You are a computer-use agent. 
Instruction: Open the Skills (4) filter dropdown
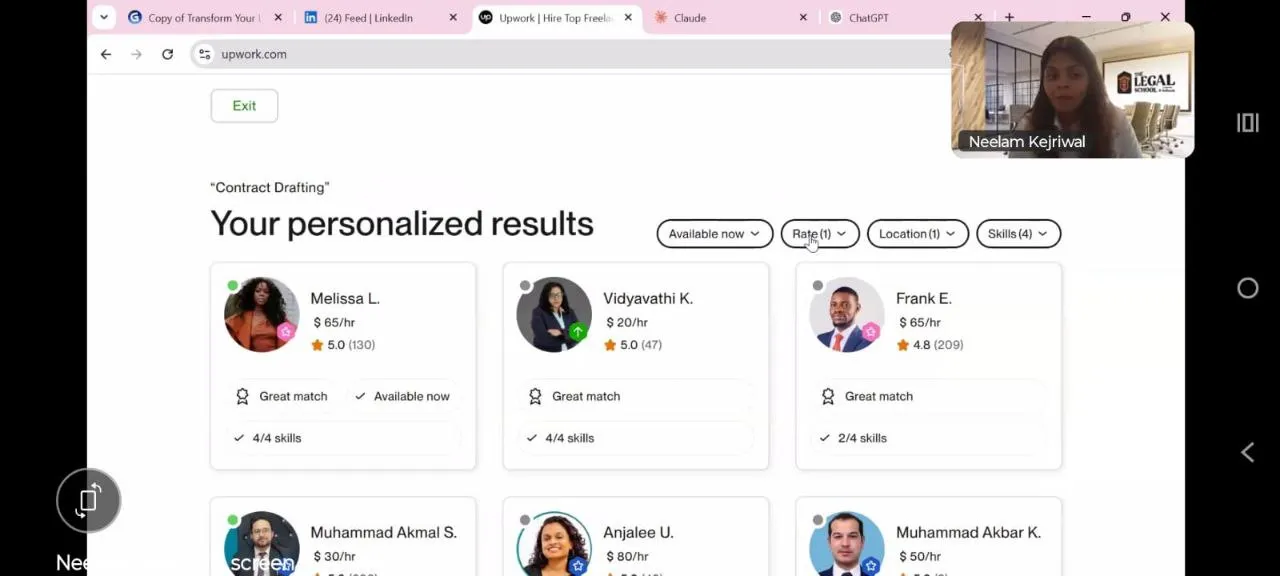[x=1017, y=234]
